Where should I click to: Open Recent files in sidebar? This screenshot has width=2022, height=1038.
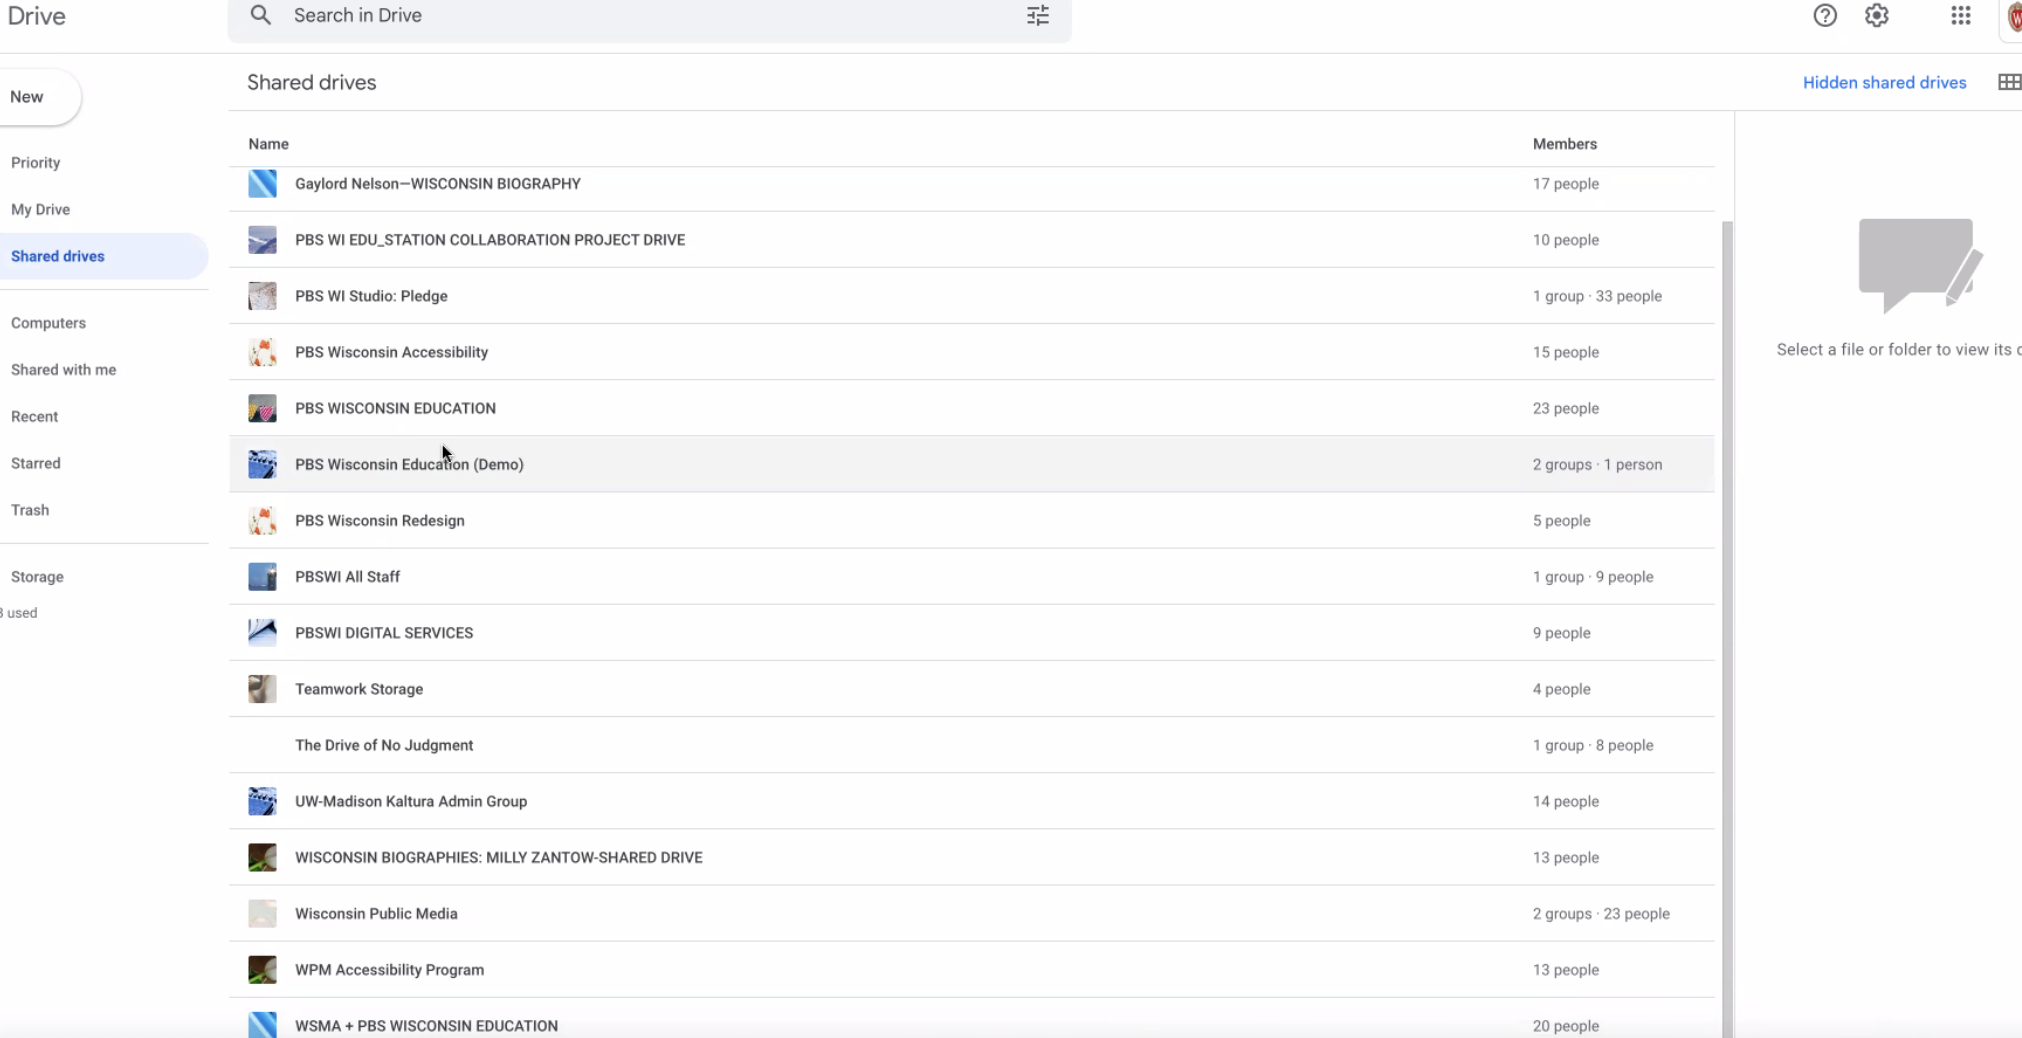(34, 416)
